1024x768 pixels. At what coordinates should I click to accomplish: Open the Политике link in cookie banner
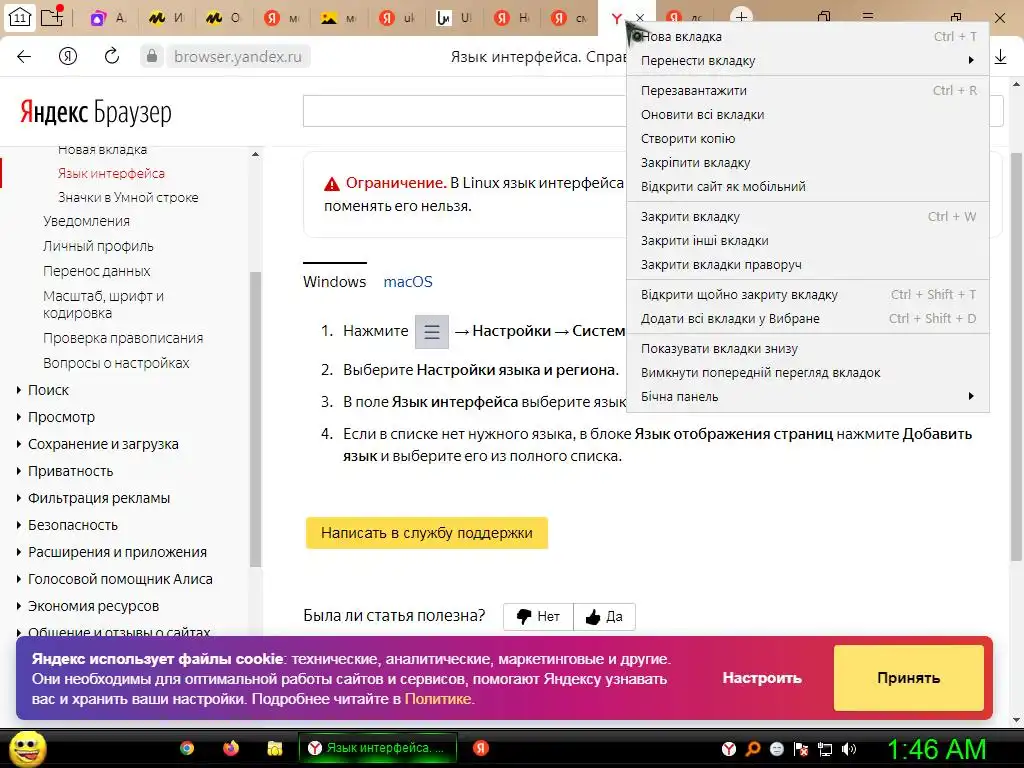click(438, 699)
